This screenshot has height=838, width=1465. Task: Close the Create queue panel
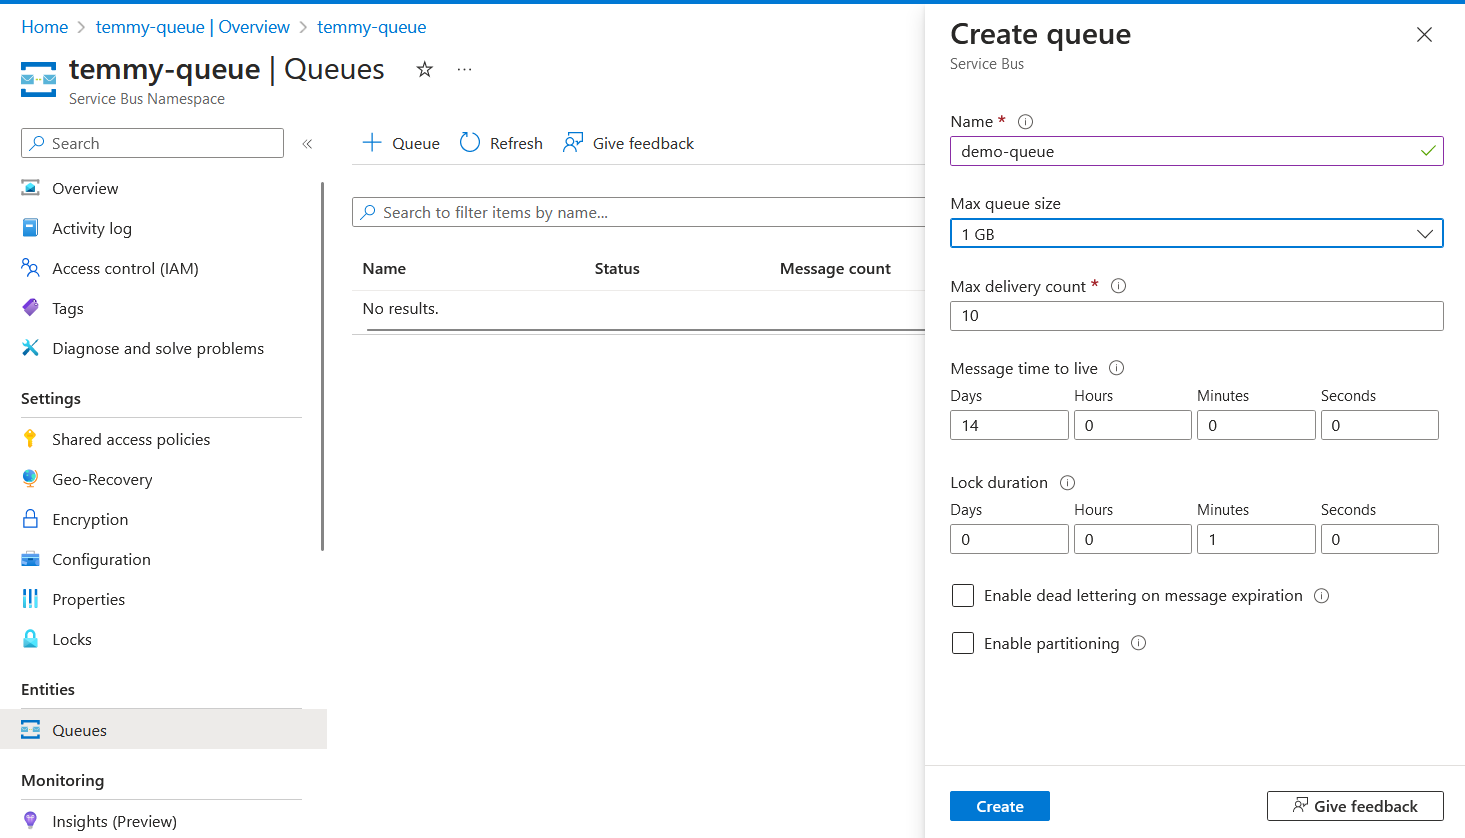click(x=1424, y=35)
